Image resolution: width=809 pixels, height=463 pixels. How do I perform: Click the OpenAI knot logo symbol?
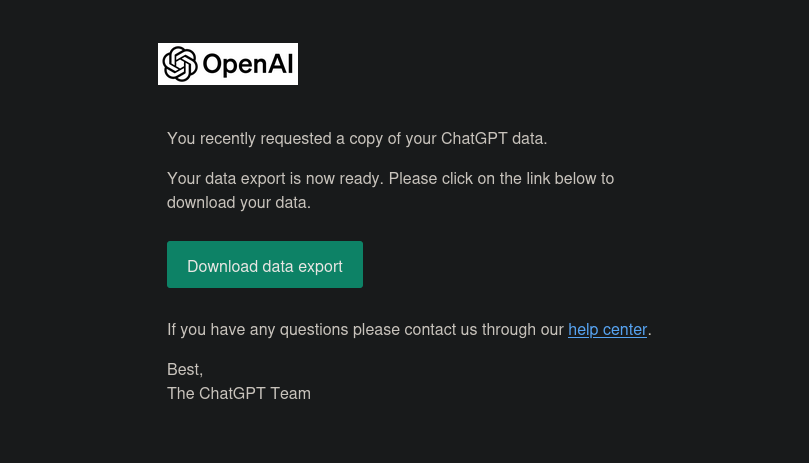click(x=180, y=64)
